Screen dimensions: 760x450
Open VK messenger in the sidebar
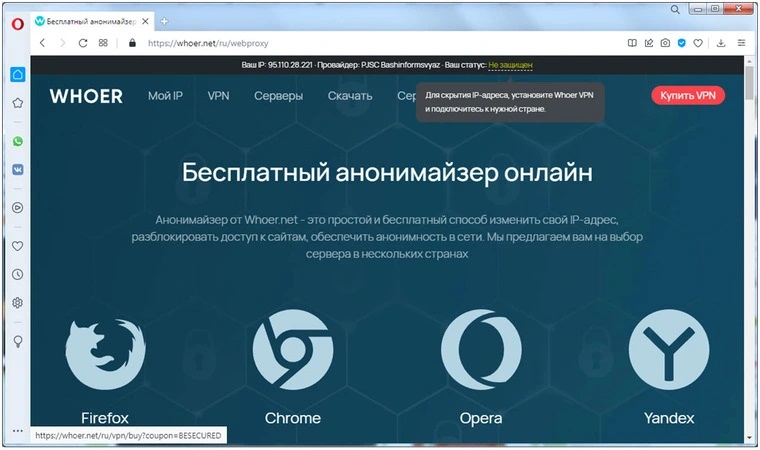(x=17, y=170)
